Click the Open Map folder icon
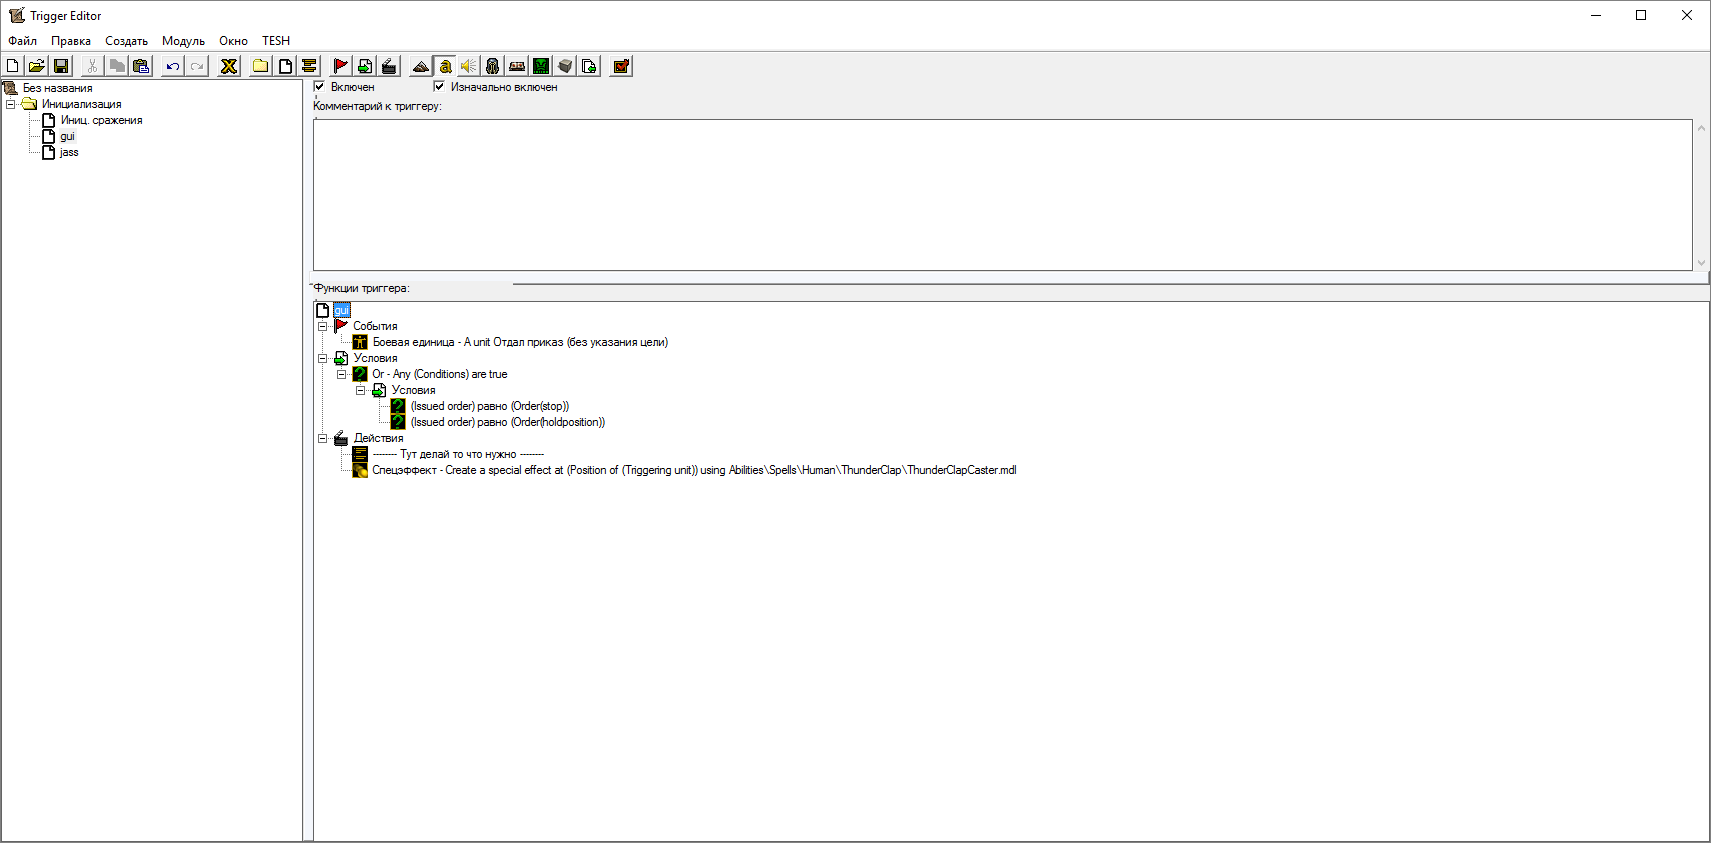 (x=37, y=66)
